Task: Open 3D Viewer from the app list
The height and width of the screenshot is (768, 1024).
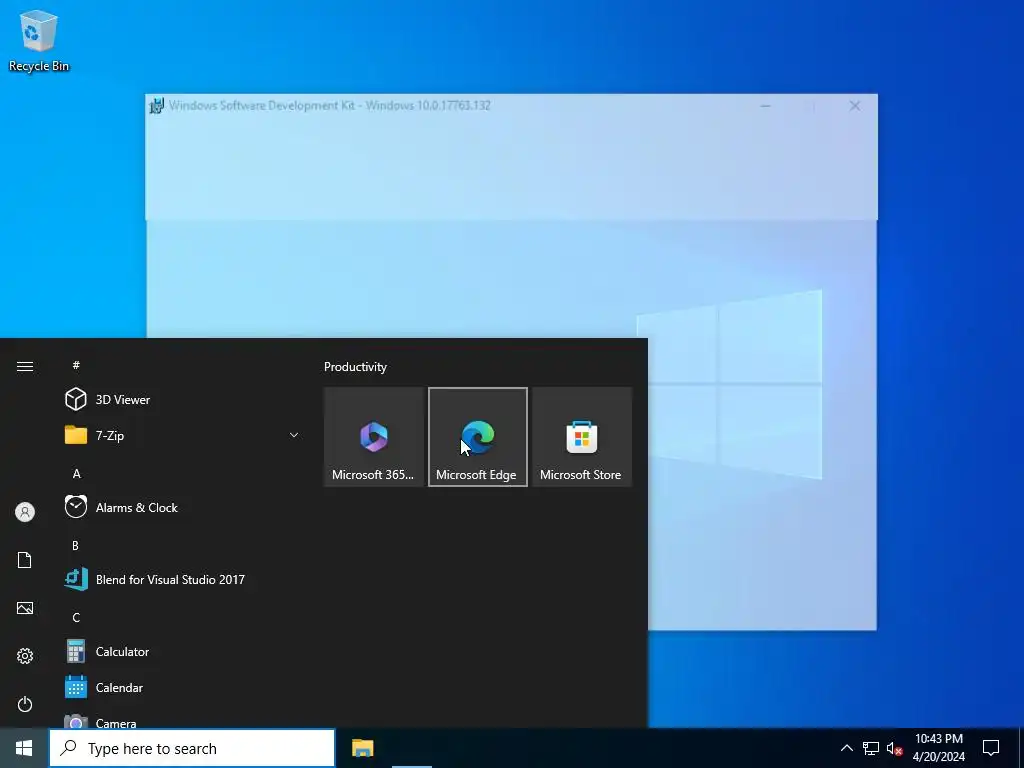Action: click(180, 399)
